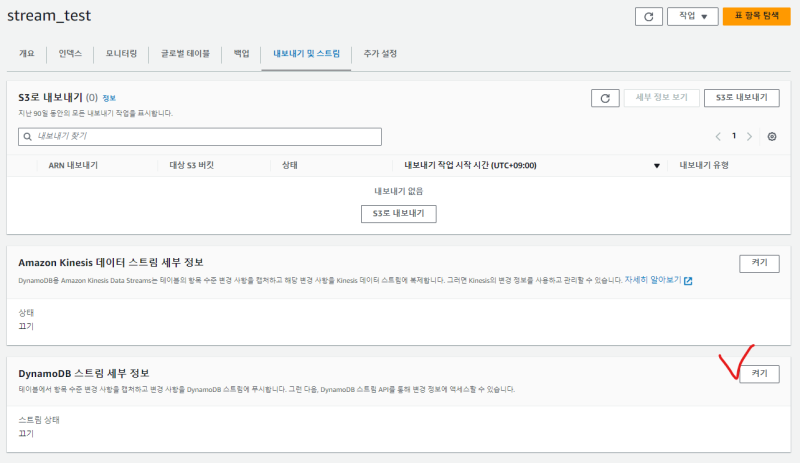Click the 내보내기 없음 message

point(398,191)
